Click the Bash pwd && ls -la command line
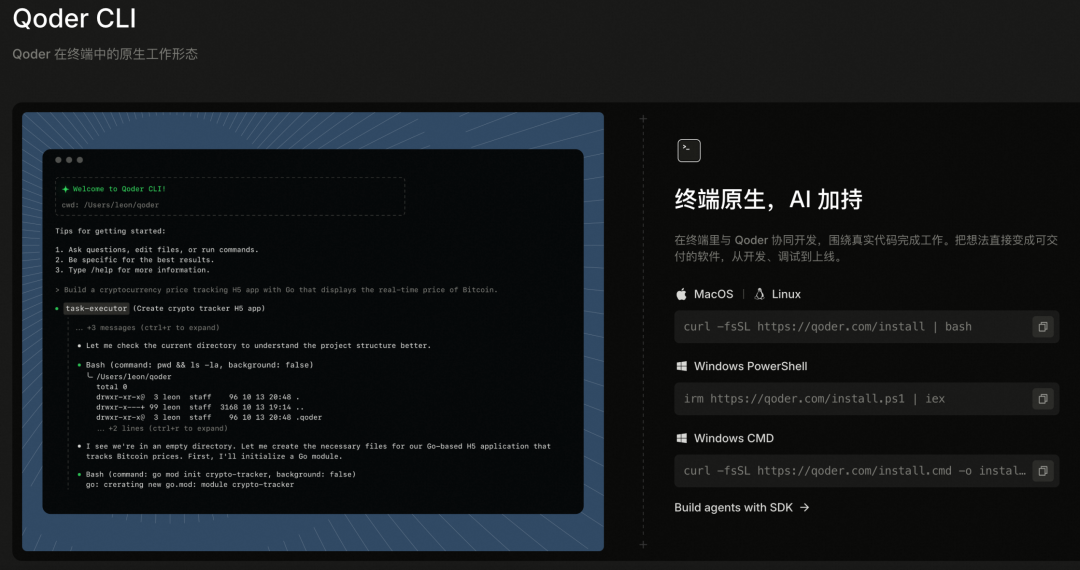 tap(199, 365)
